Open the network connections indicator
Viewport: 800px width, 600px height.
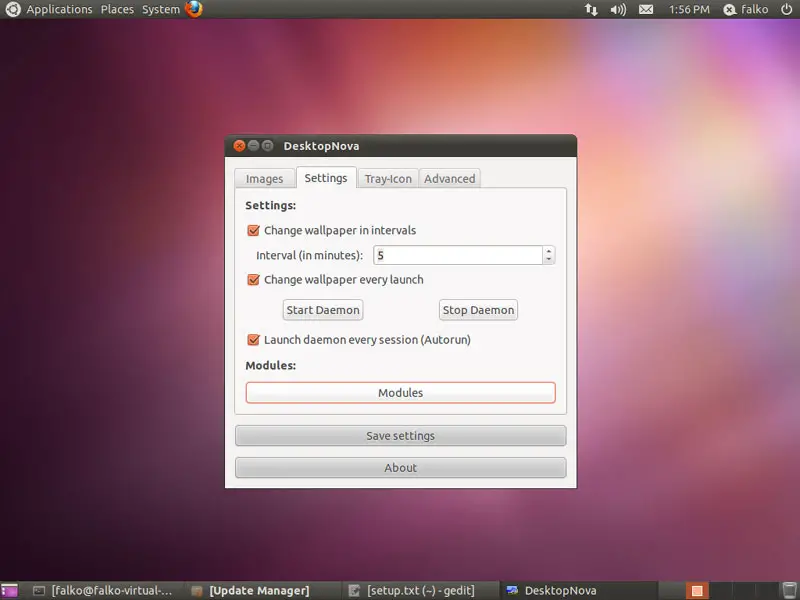[591, 9]
